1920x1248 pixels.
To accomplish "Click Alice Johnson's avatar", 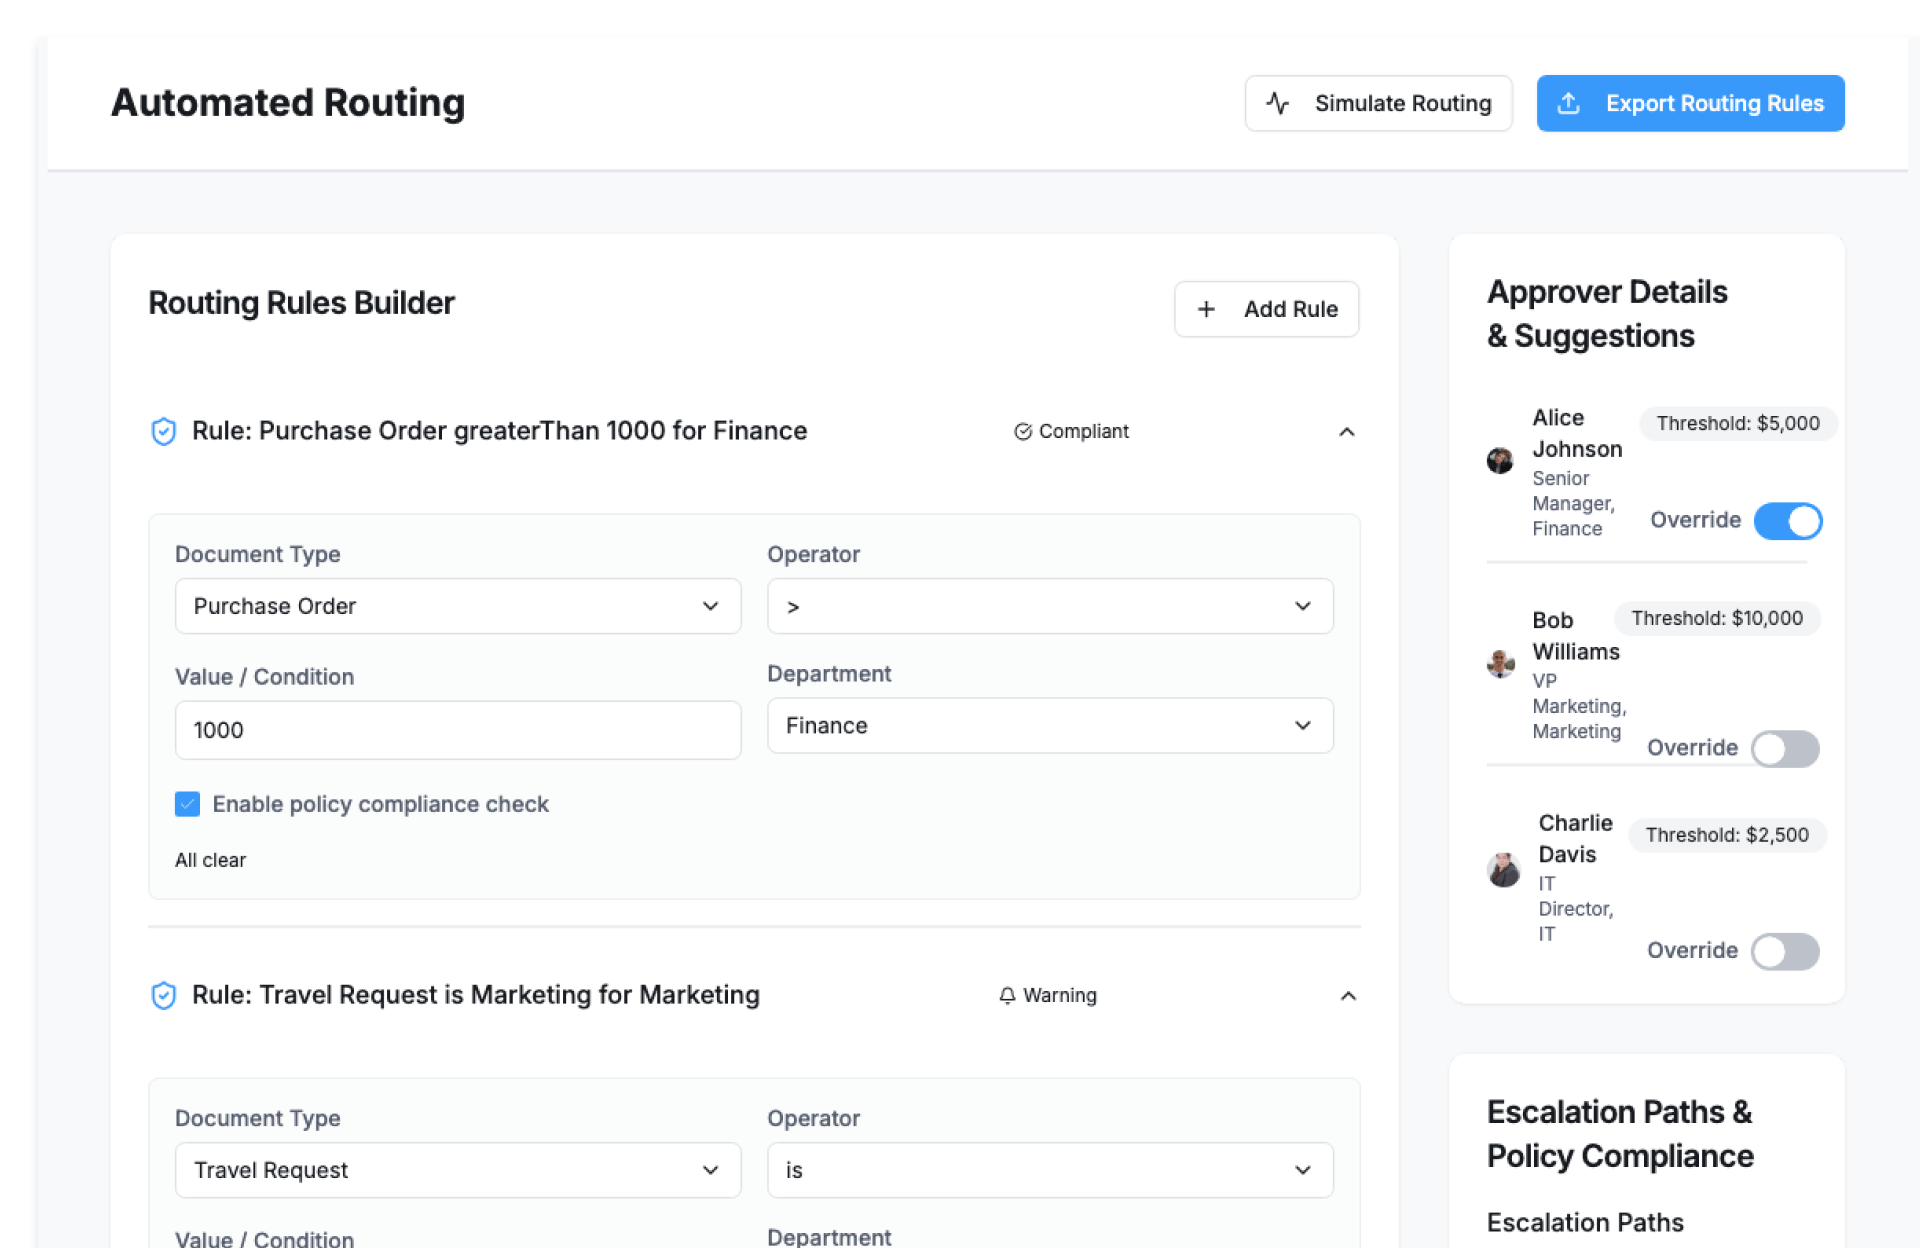I will (1499, 460).
